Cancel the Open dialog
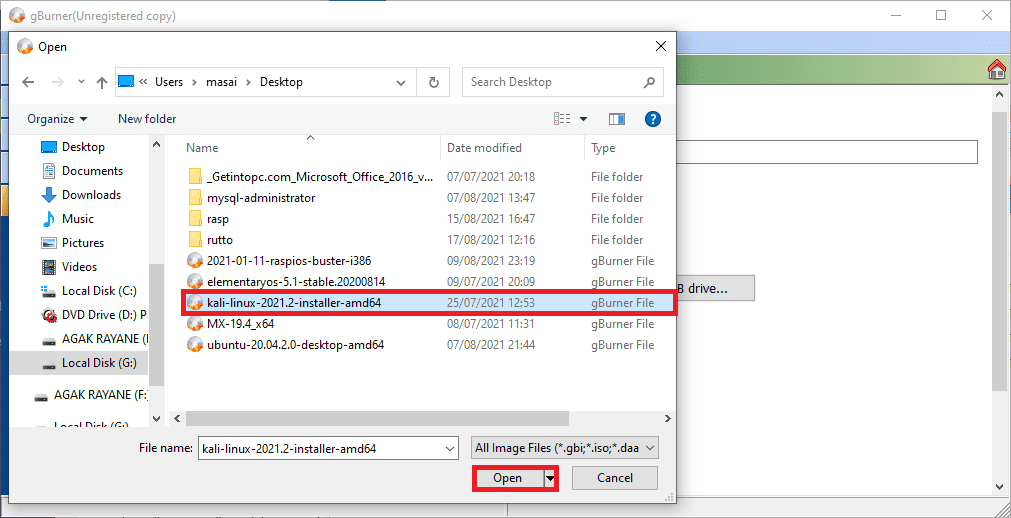 (614, 478)
